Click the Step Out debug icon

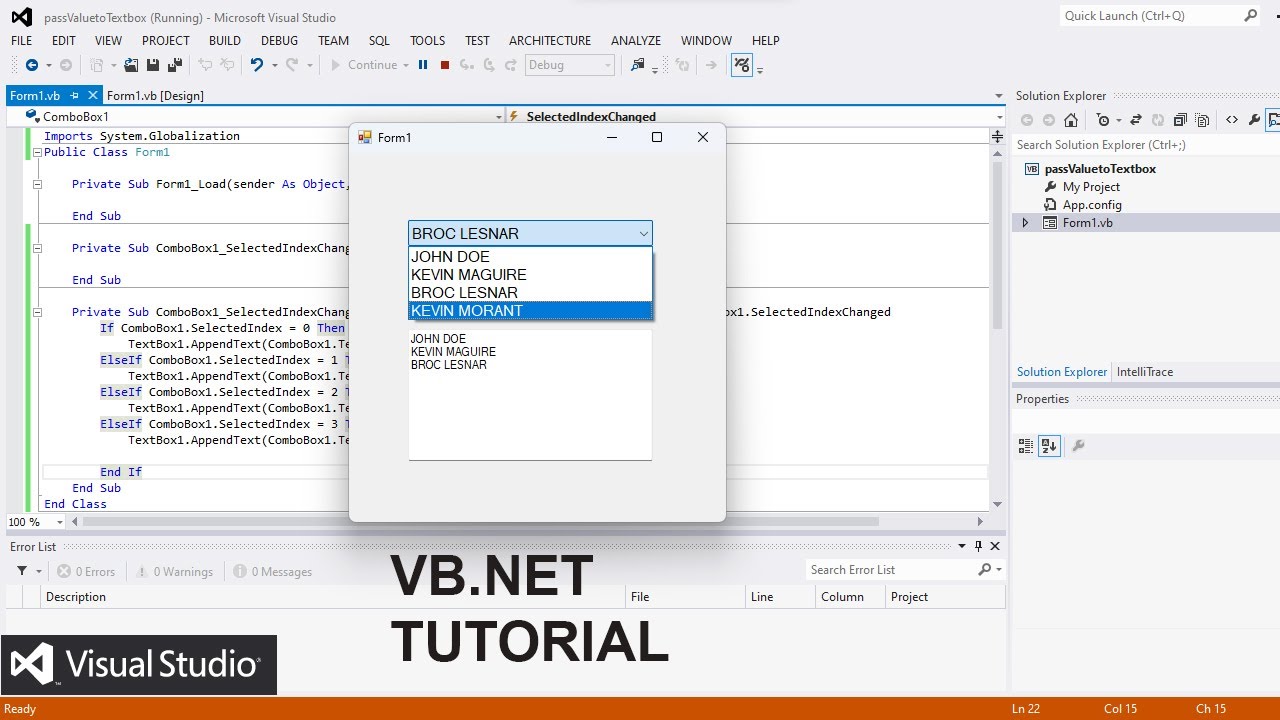(511, 65)
